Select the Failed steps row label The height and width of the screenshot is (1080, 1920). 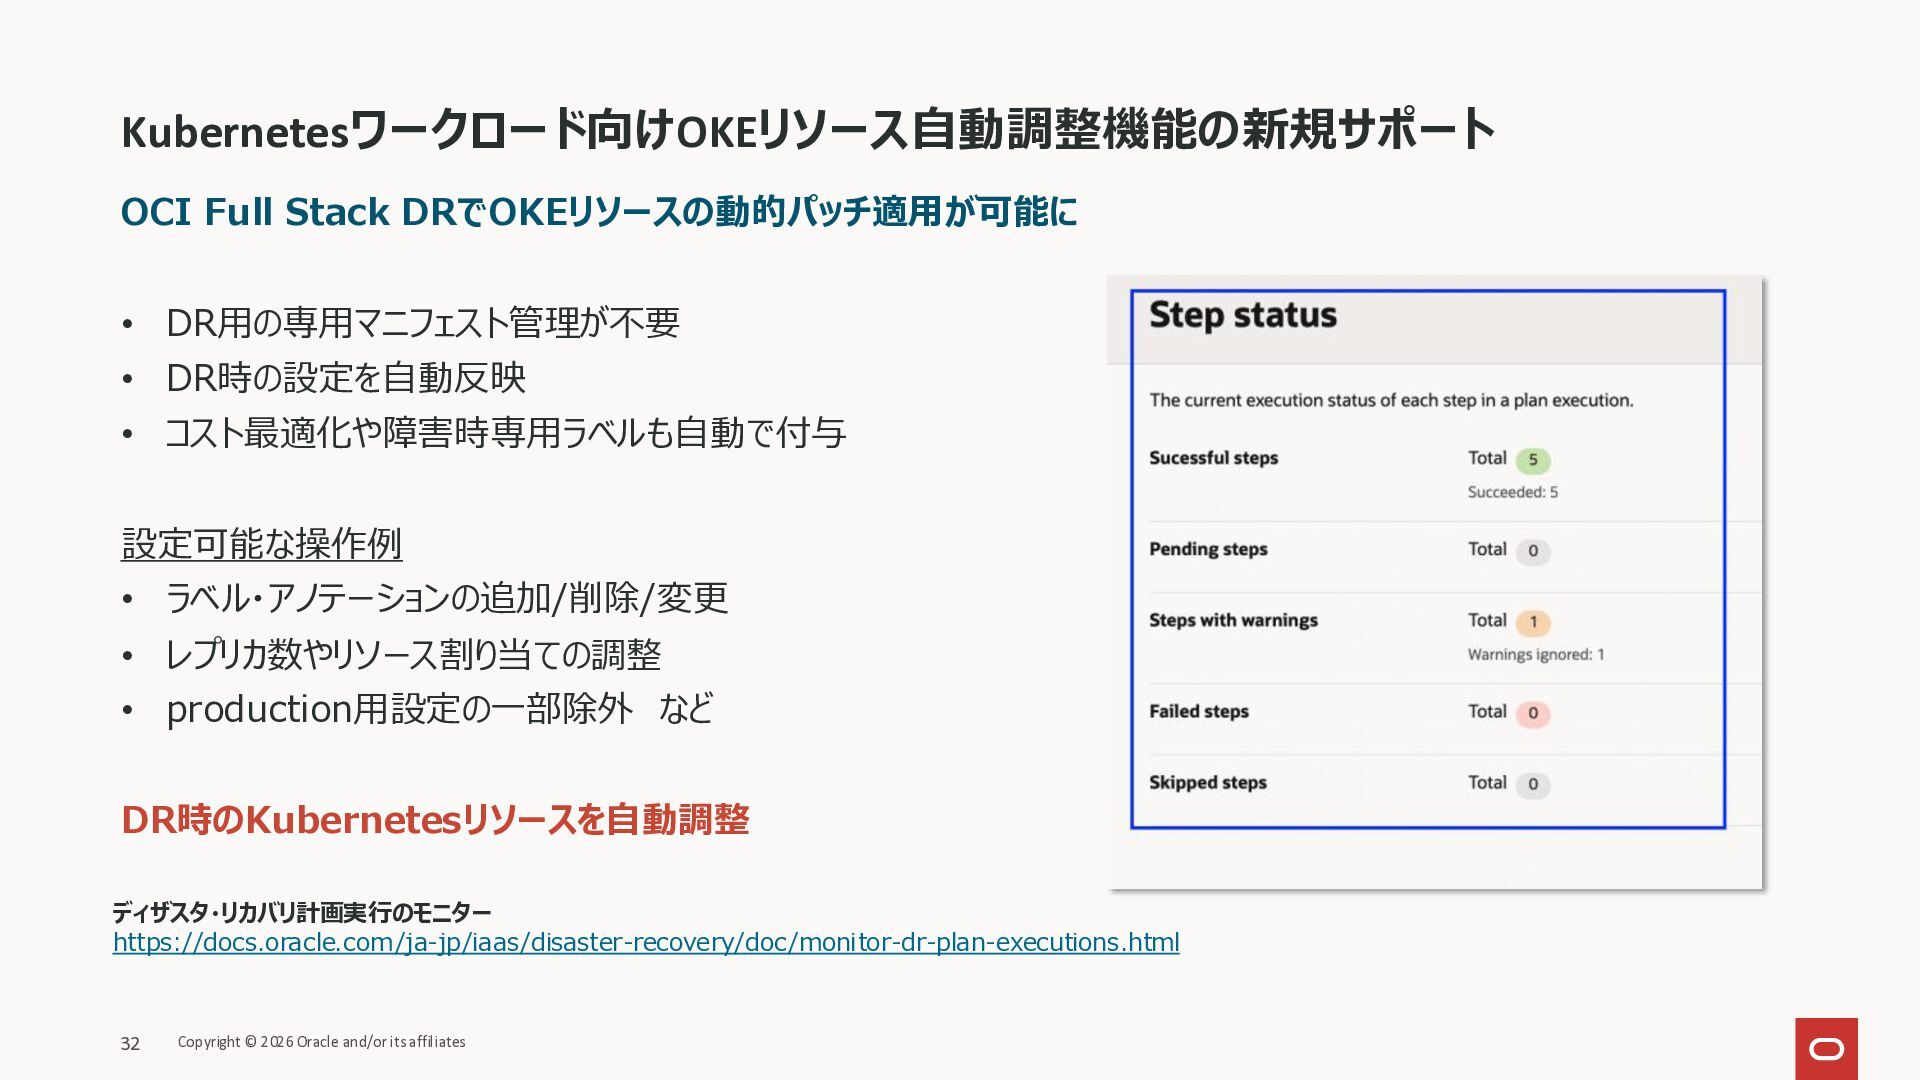pyautogui.click(x=1198, y=711)
